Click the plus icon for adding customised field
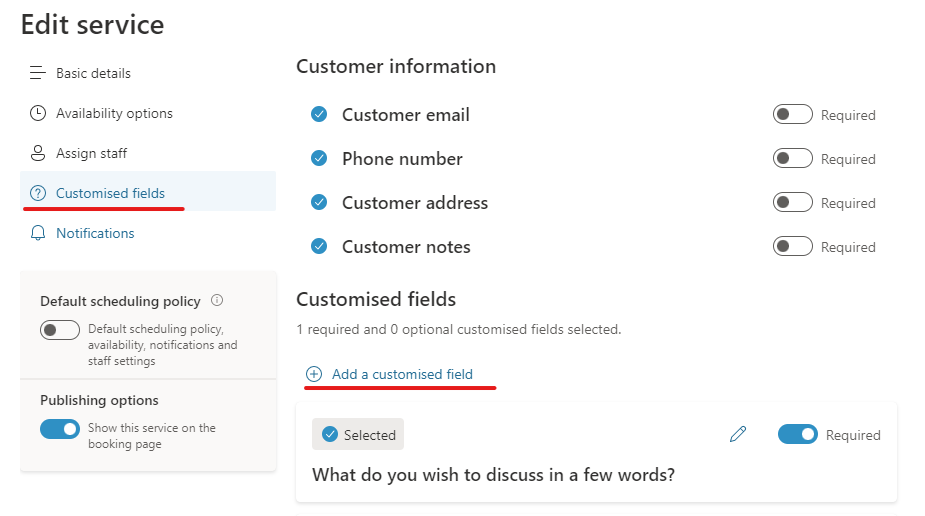This screenshot has height=516, width=925. click(x=314, y=374)
